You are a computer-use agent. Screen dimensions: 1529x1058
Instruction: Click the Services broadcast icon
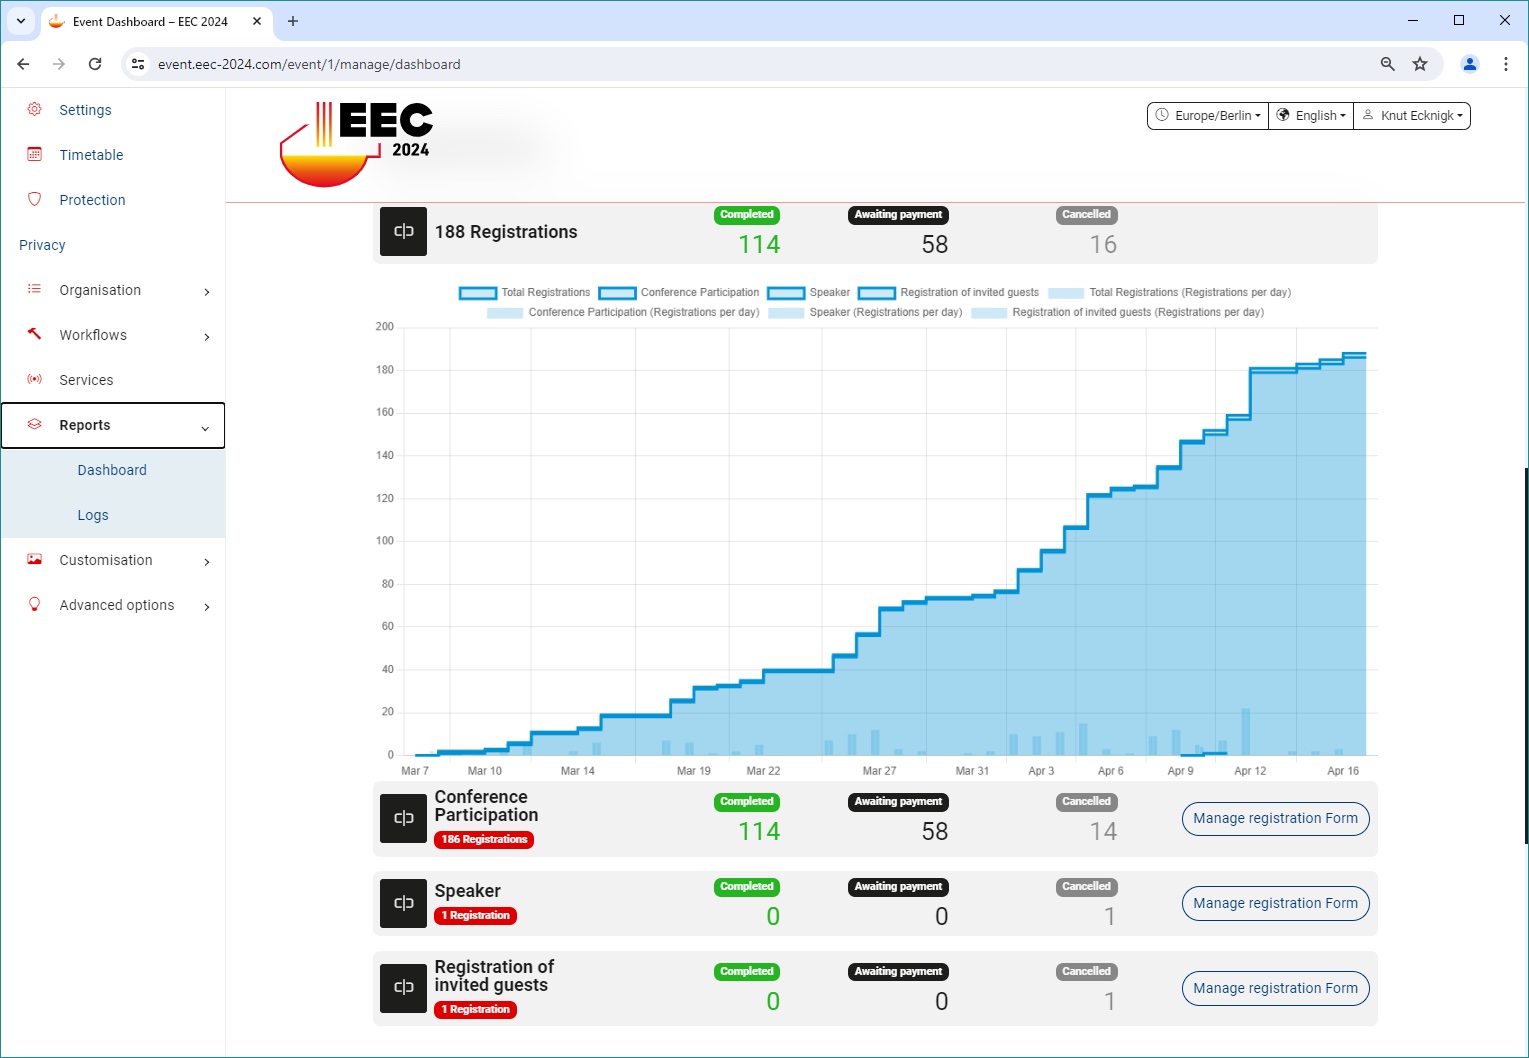35,379
